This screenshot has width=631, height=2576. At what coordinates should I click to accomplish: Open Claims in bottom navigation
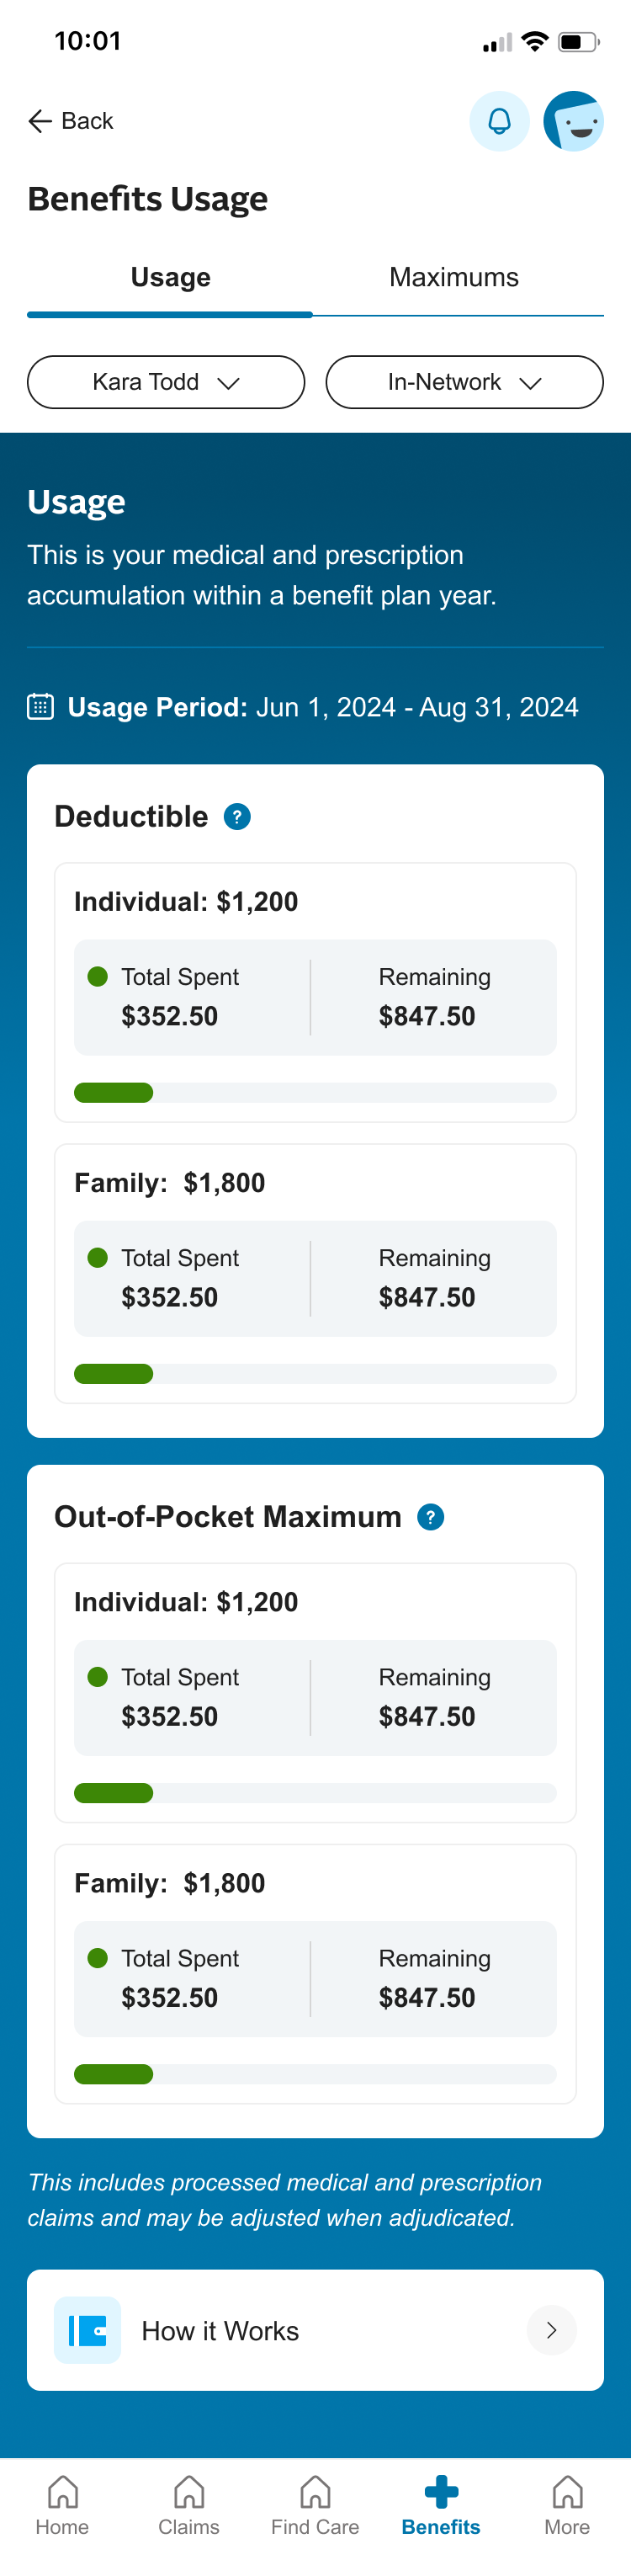(189, 2505)
